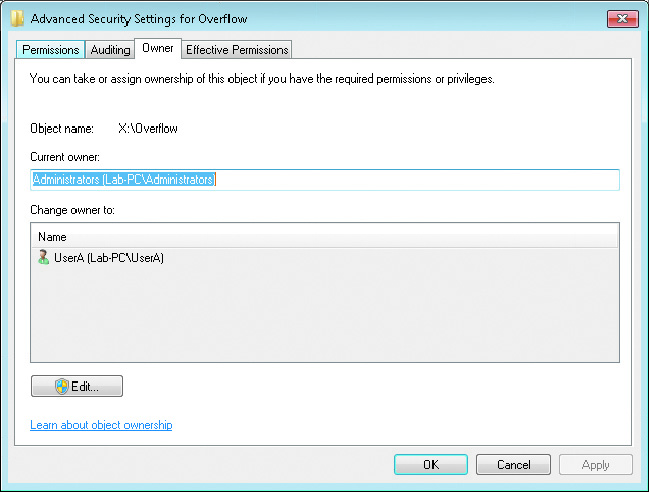Click the Apply button
This screenshot has height=492, width=649.
pyautogui.click(x=596, y=464)
